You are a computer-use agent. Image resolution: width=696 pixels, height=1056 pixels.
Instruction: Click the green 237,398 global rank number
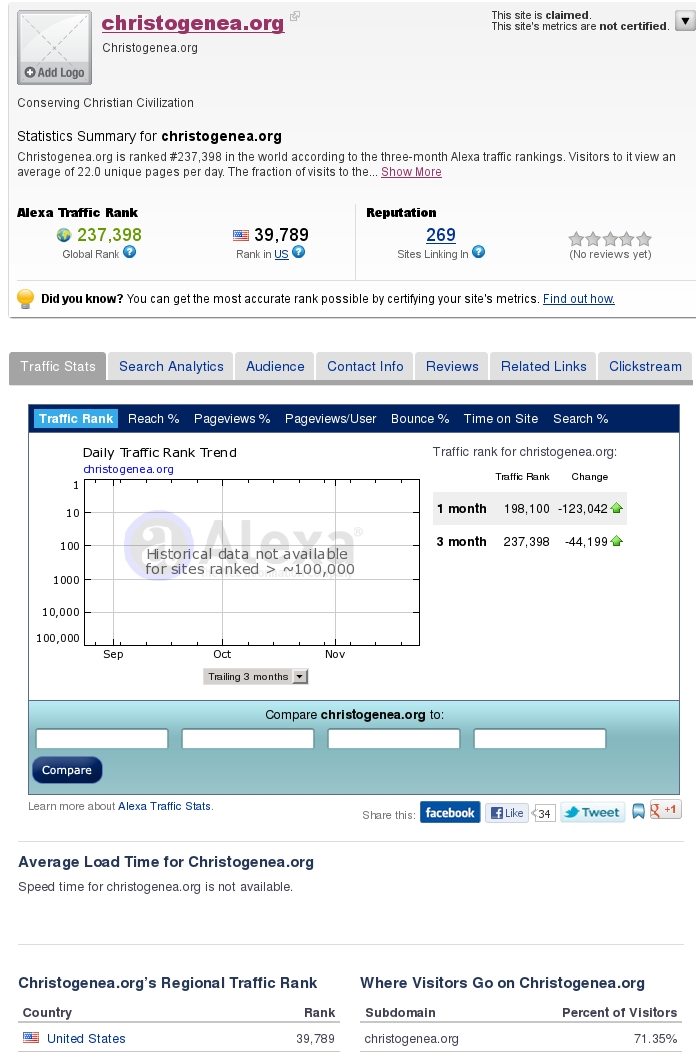(x=109, y=235)
